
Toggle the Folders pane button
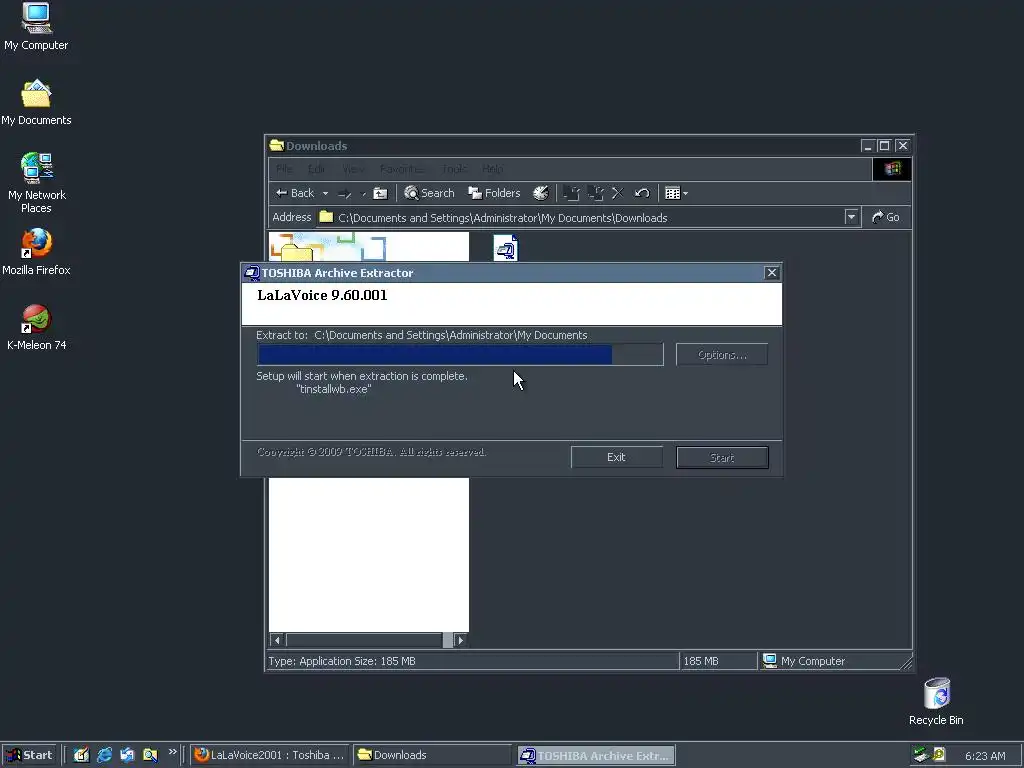[494, 193]
